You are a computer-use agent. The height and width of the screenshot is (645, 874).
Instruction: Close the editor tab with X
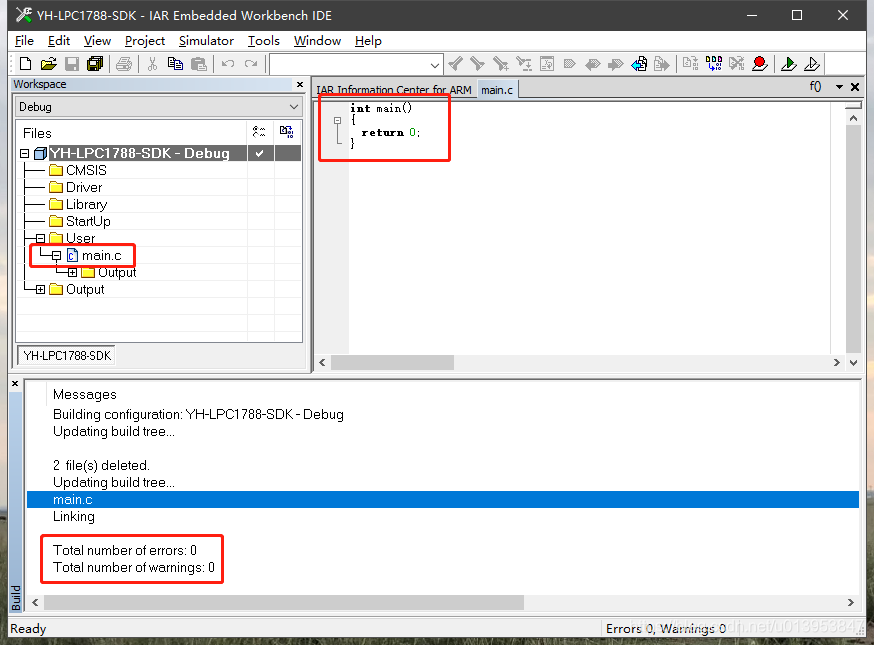(855, 87)
